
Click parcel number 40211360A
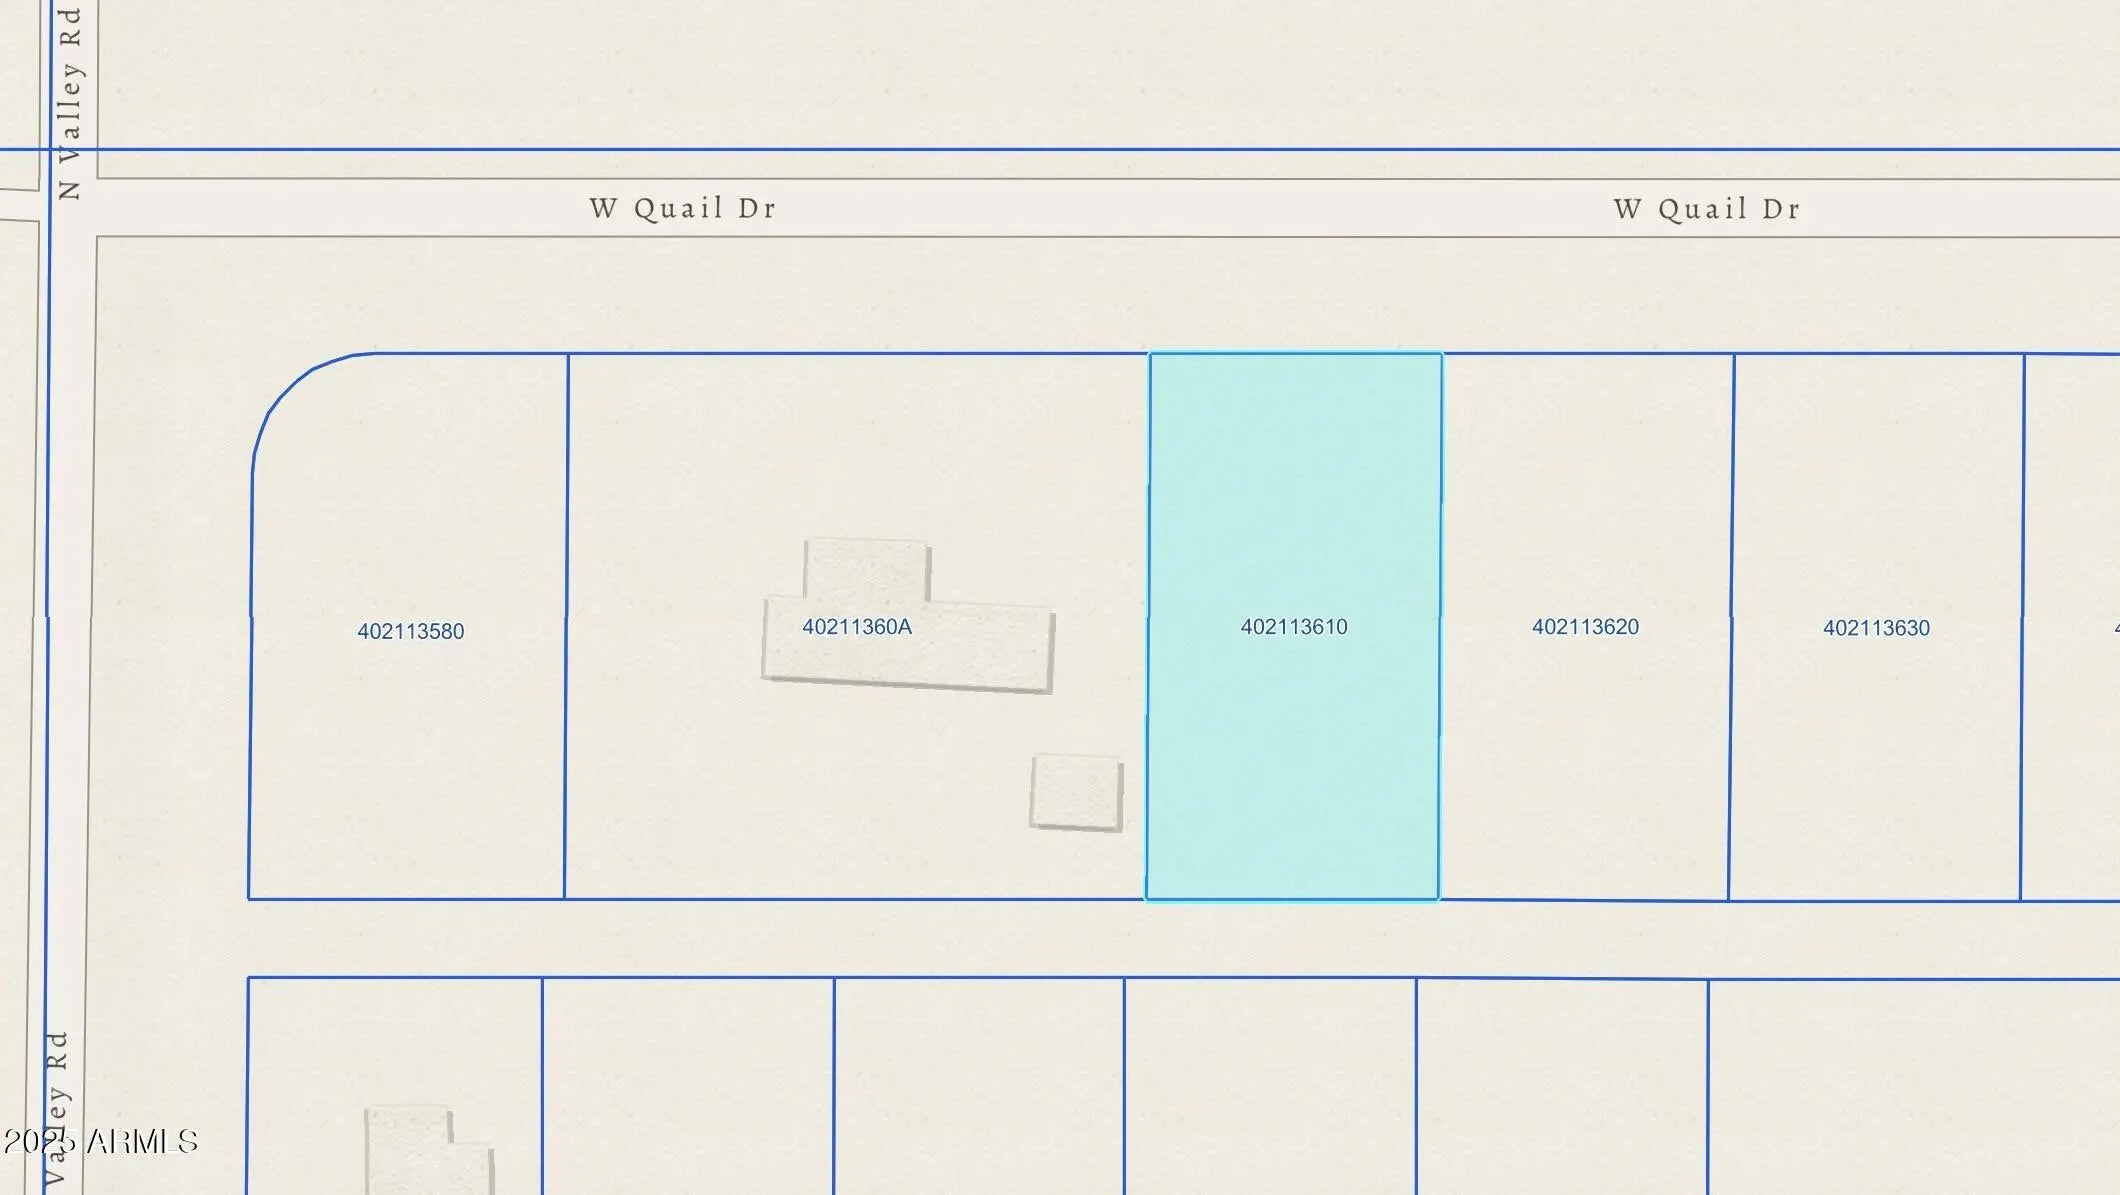pyautogui.click(x=857, y=627)
